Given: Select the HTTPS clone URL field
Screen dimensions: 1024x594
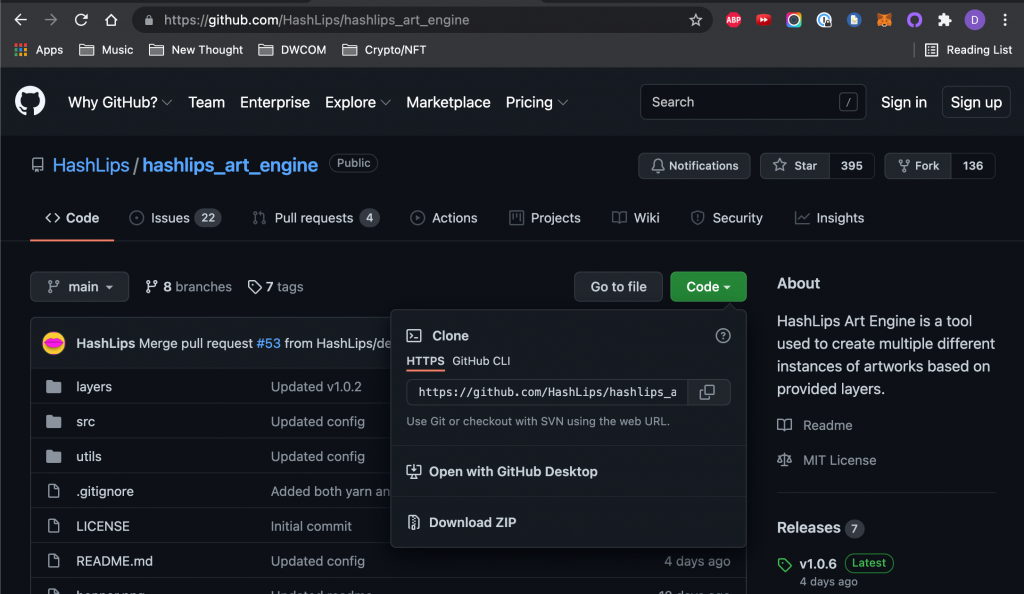Looking at the screenshot, I should 547,392.
